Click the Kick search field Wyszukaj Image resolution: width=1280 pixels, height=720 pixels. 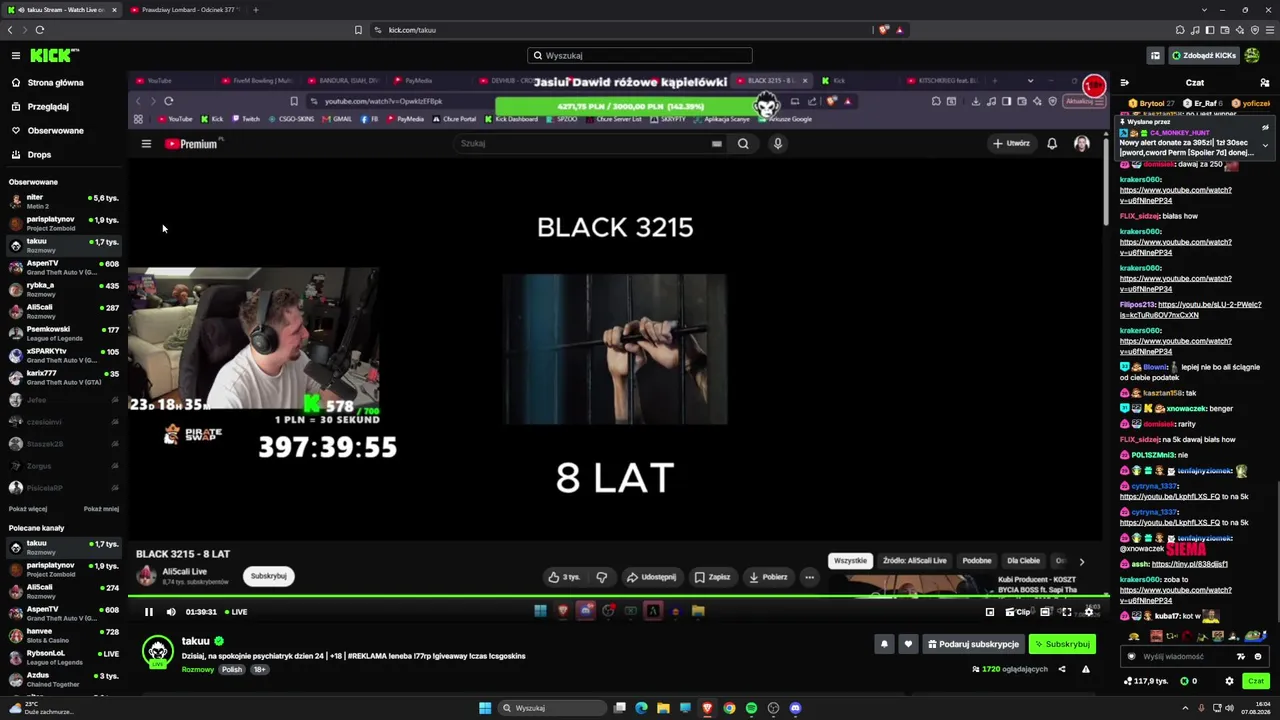(640, 56)
